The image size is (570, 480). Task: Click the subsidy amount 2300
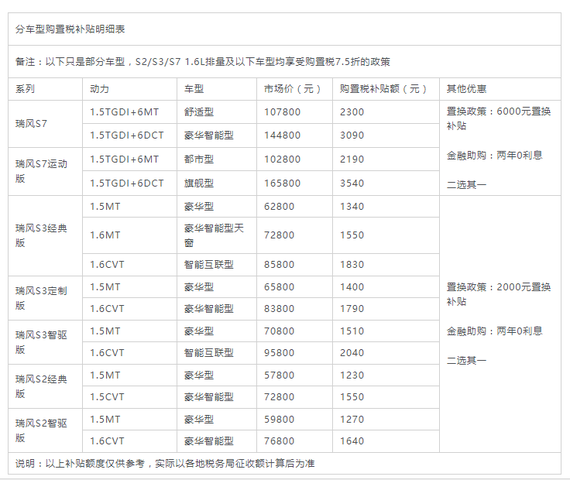(x=352, y=112)
